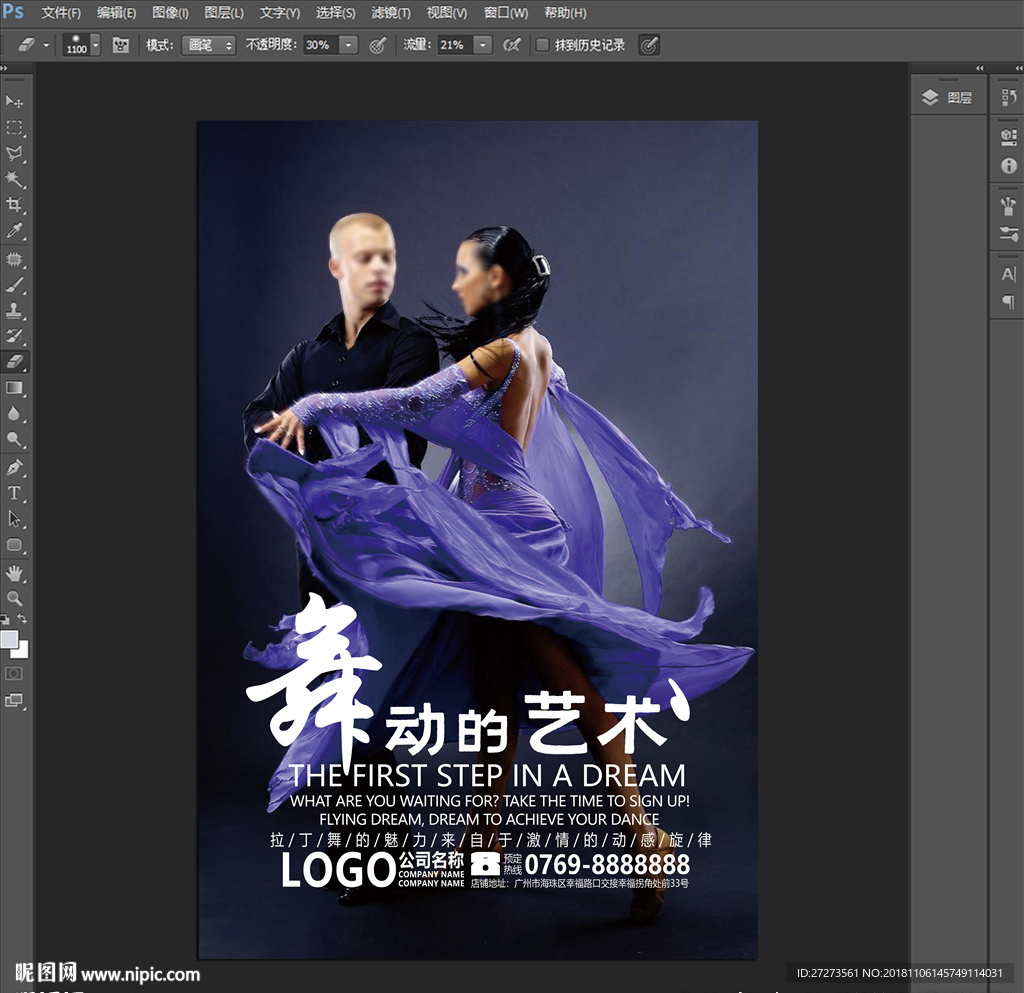Select the Zoom tool
The height and width of the screenshot is (993, 1024).
pos(14,599)
